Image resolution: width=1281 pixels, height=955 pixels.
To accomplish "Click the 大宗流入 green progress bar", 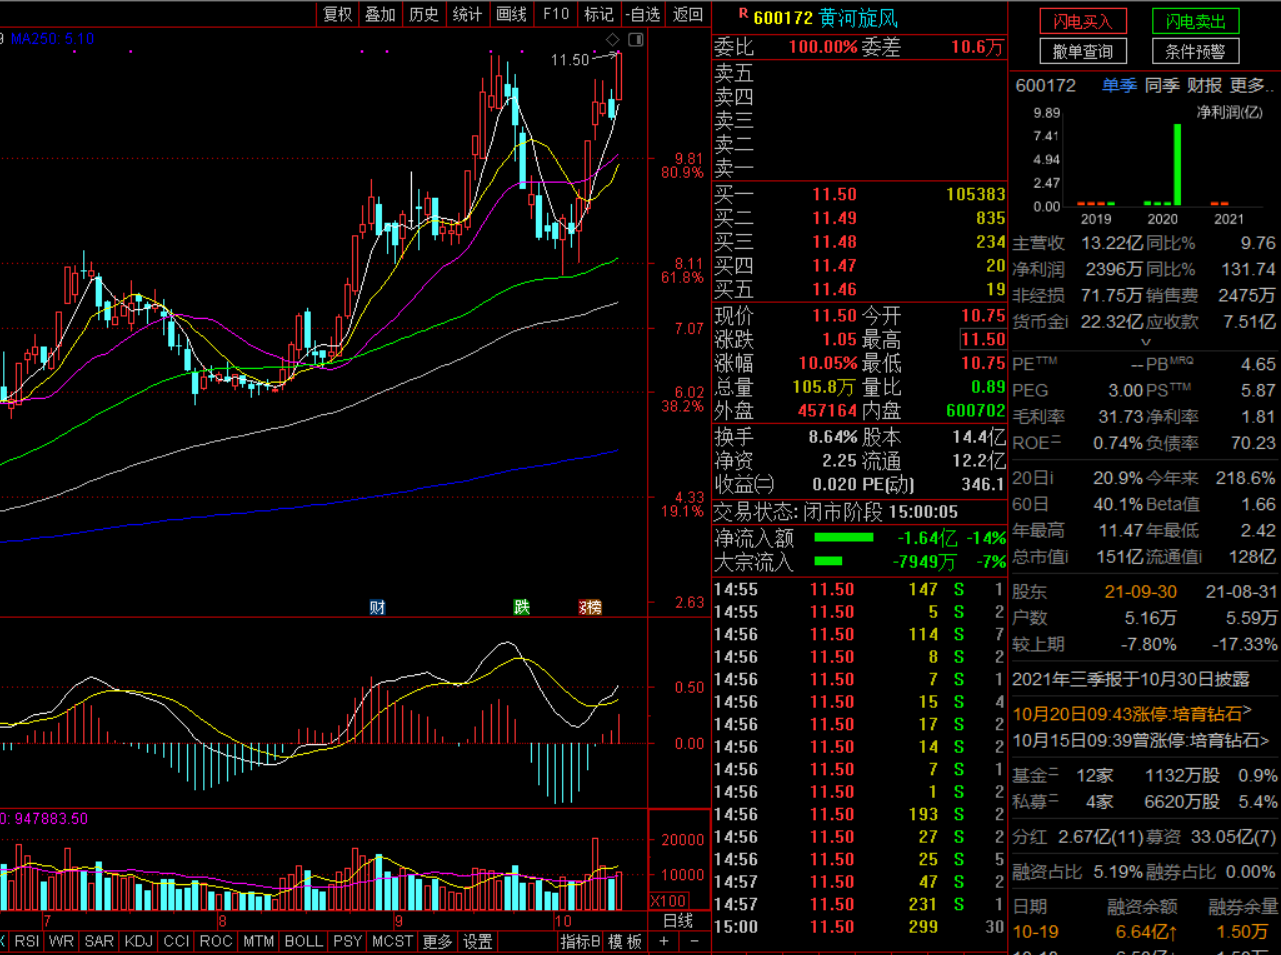I will pyautogui.click(x=829, y=562).
